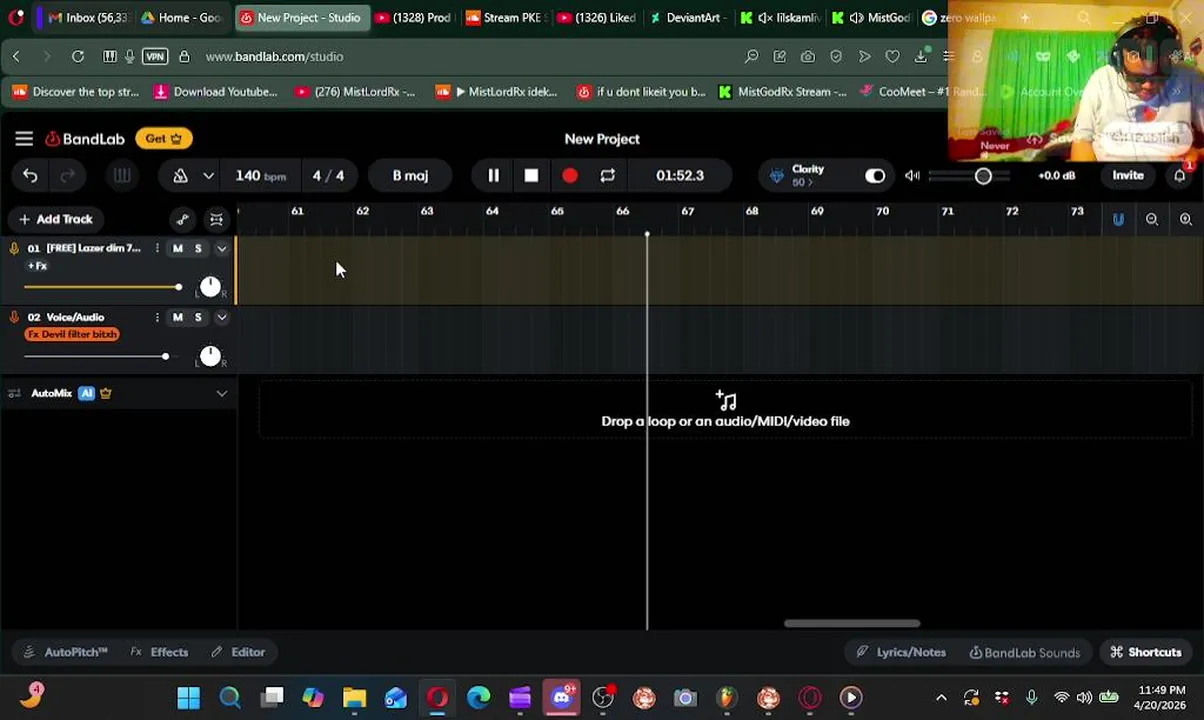
Task: Toggle cycle loop mode
Action: tap(607, 176)
